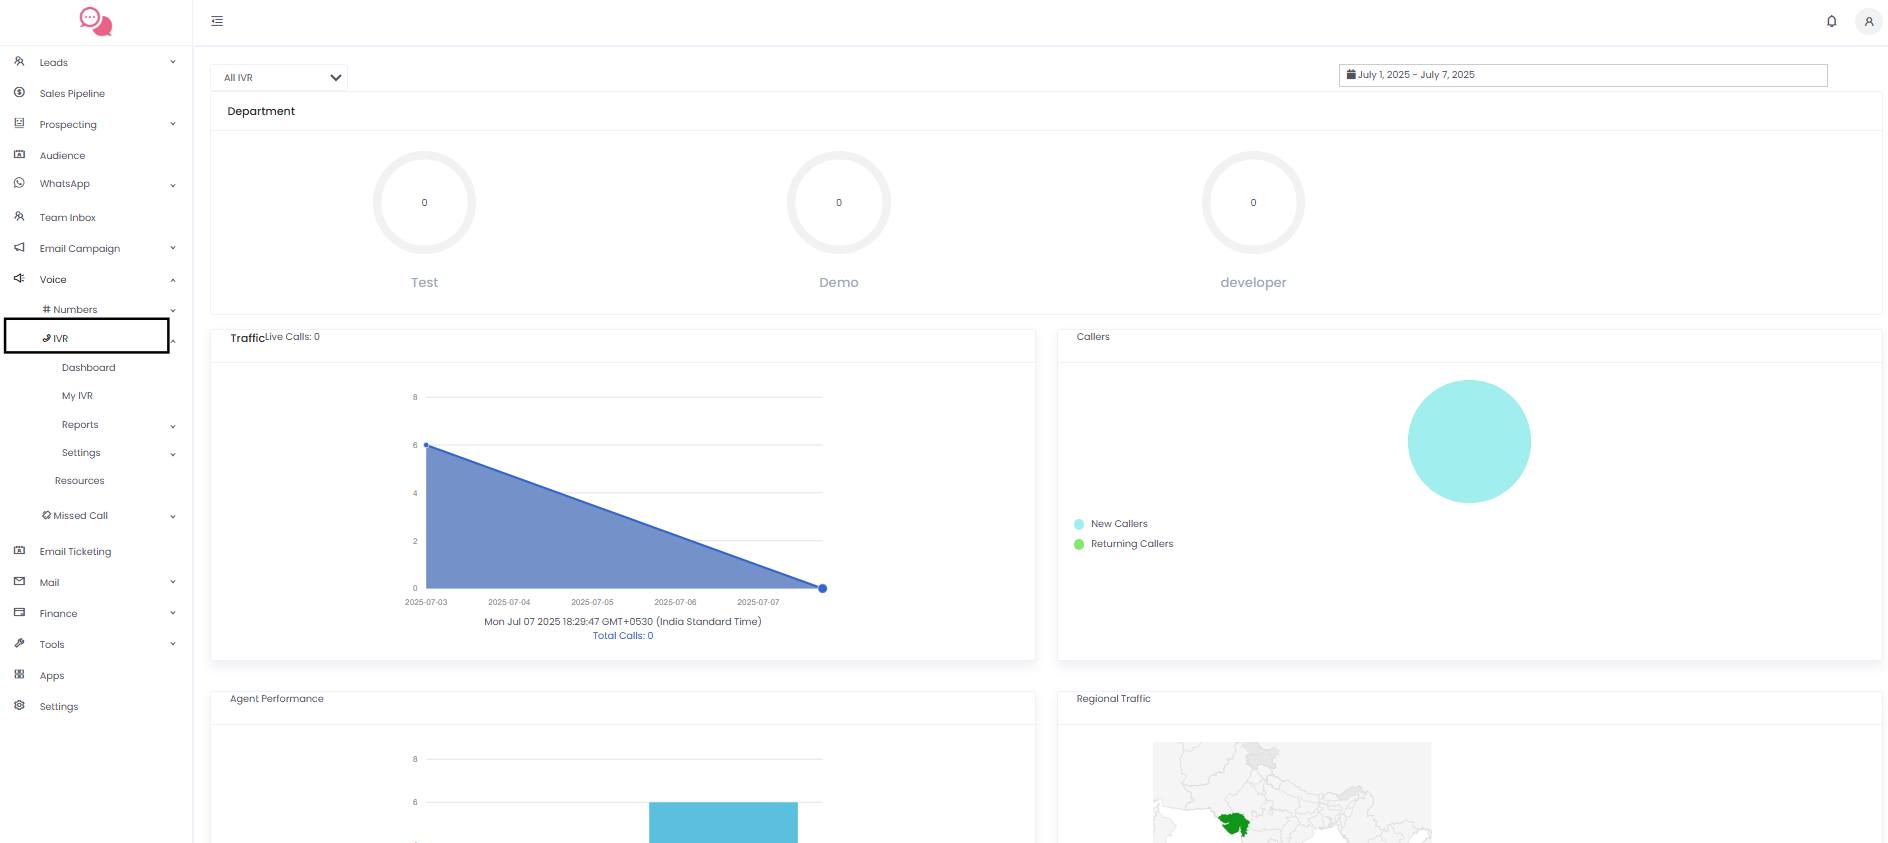
Task: Expand the Tools menu chevron
Action: tap(173, 644)
